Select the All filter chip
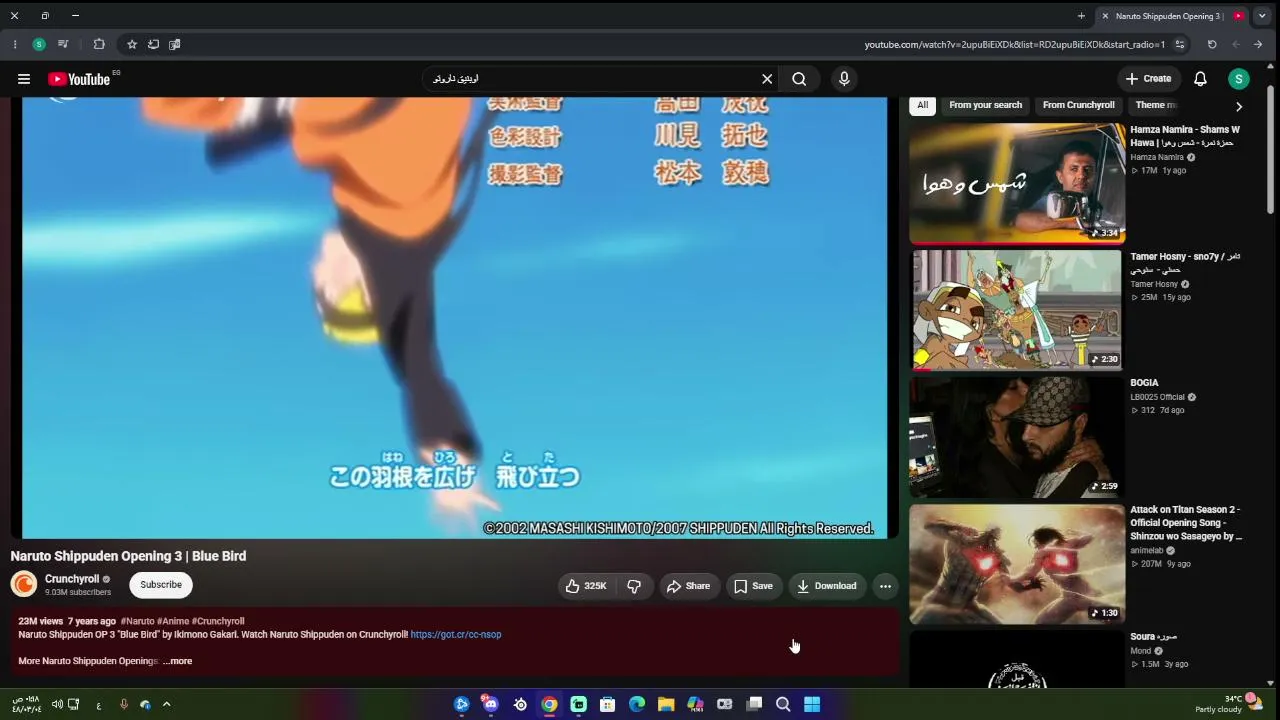This screenshot has width=1280, height=720. click(923, 105)
